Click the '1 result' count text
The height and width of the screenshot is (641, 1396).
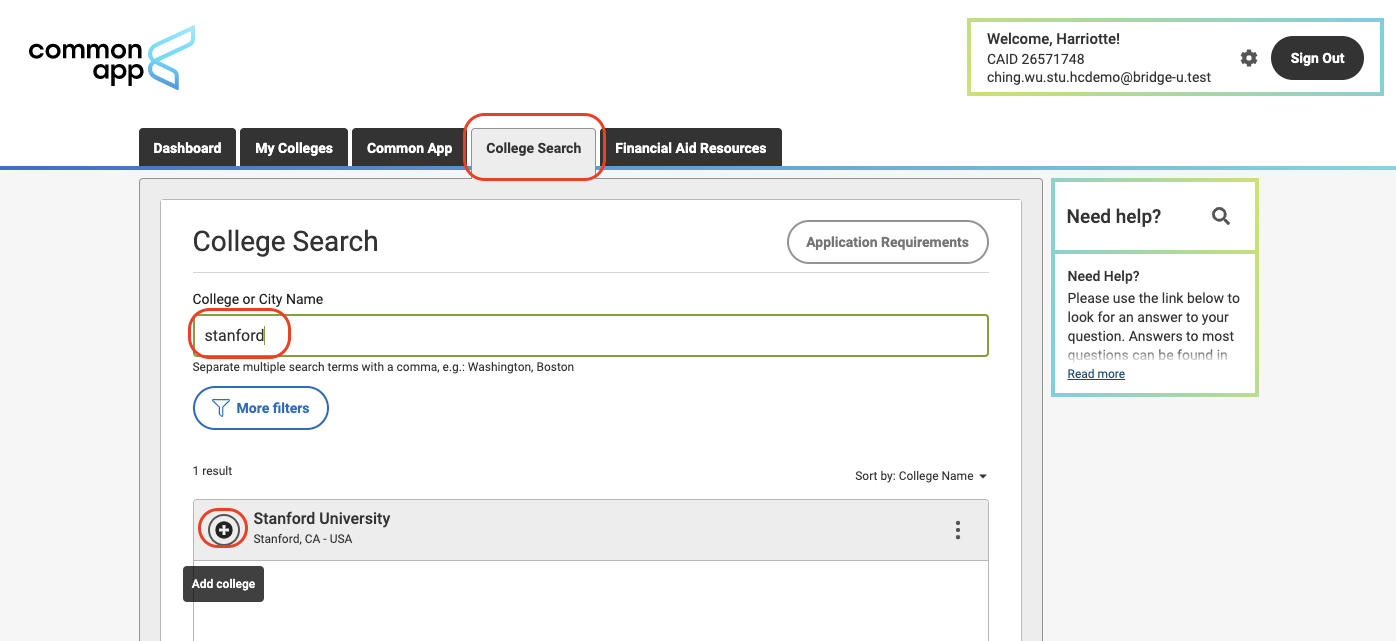[x=213, y=471]
